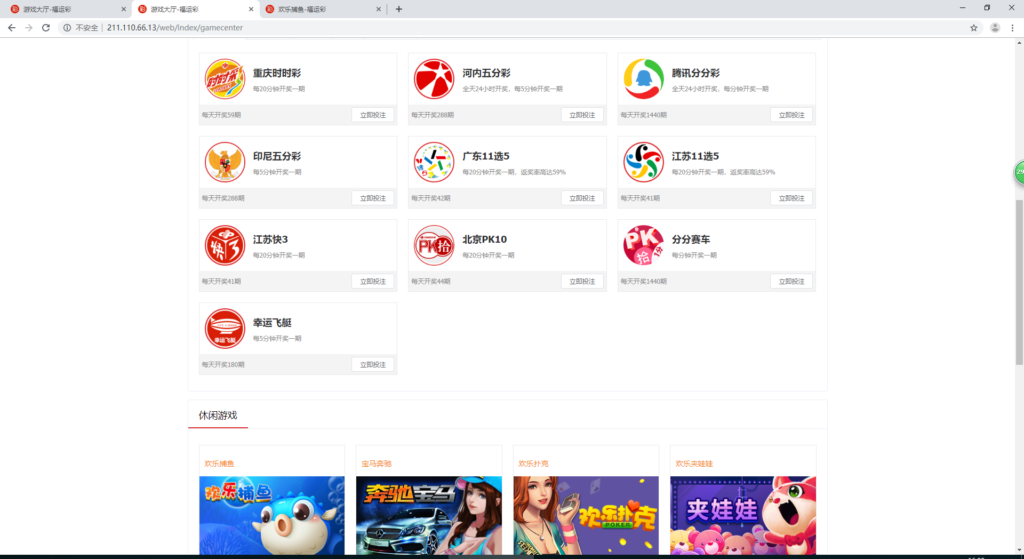The height and width of the screenshot is (559, 1024).
Task: Open the 北京PK10 logo icon
Action: pos(434,245)
